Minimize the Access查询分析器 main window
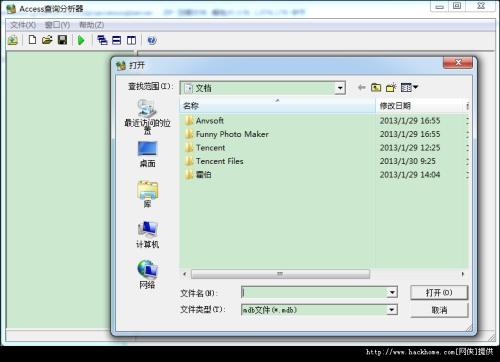 pyautogui.click(x=439, y=6)
